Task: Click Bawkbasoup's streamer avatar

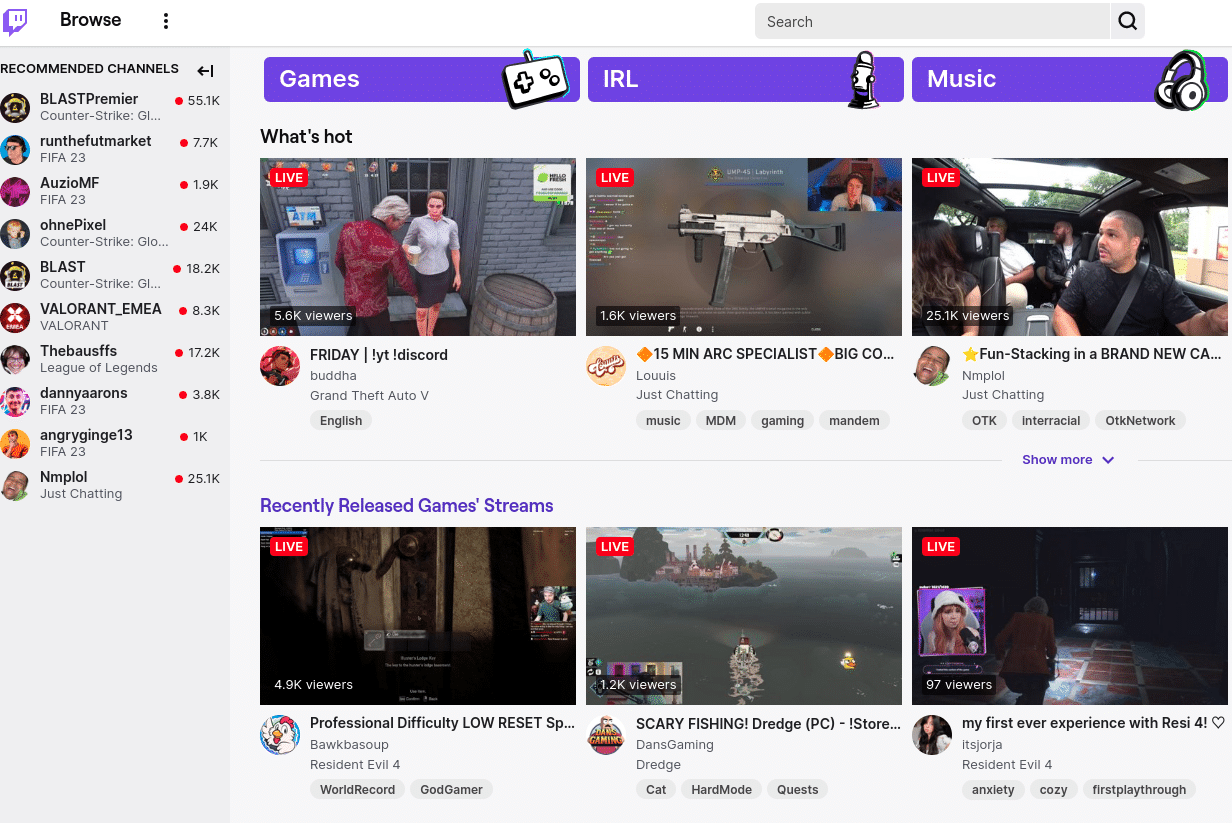Action: pyautogui.click(x=280, y=735)
